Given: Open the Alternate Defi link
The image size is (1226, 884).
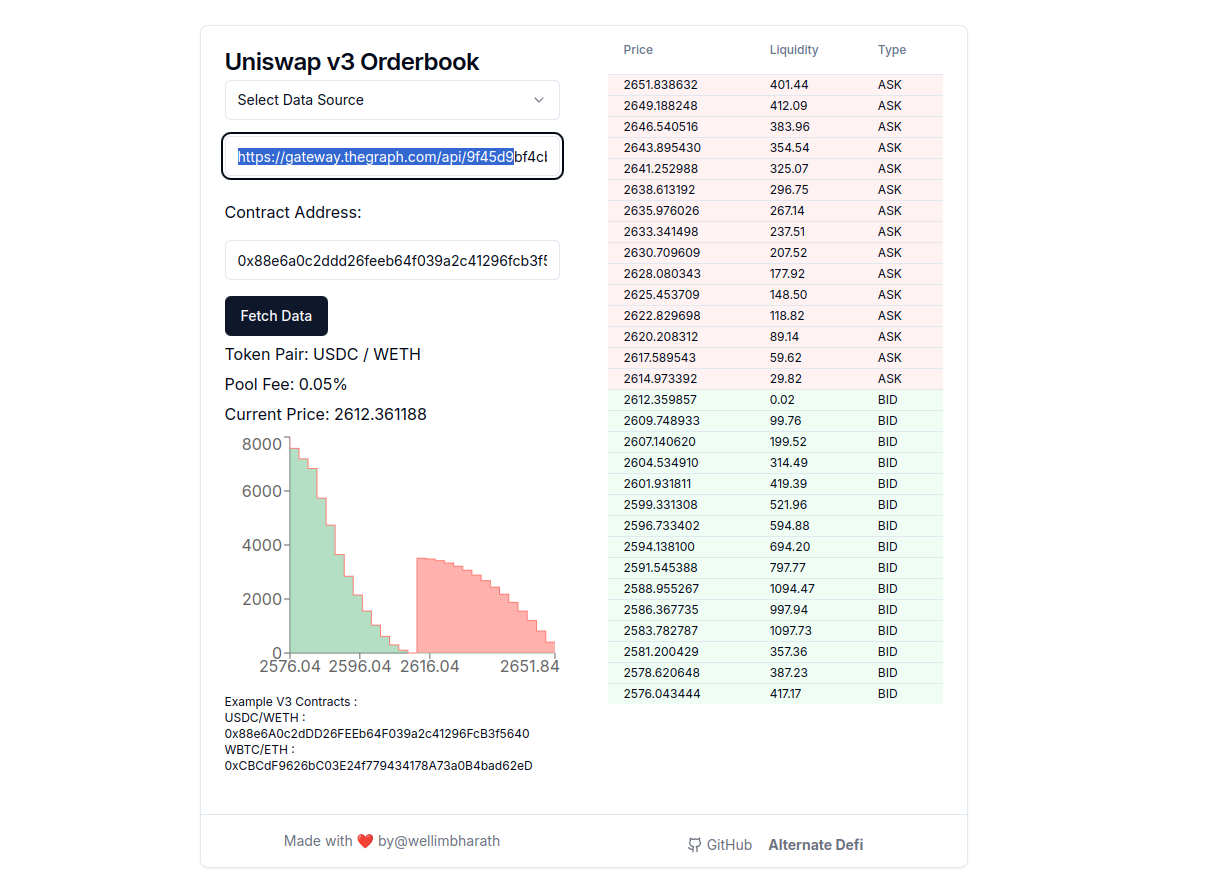Looking at the screenshot, I should (816, 845).
